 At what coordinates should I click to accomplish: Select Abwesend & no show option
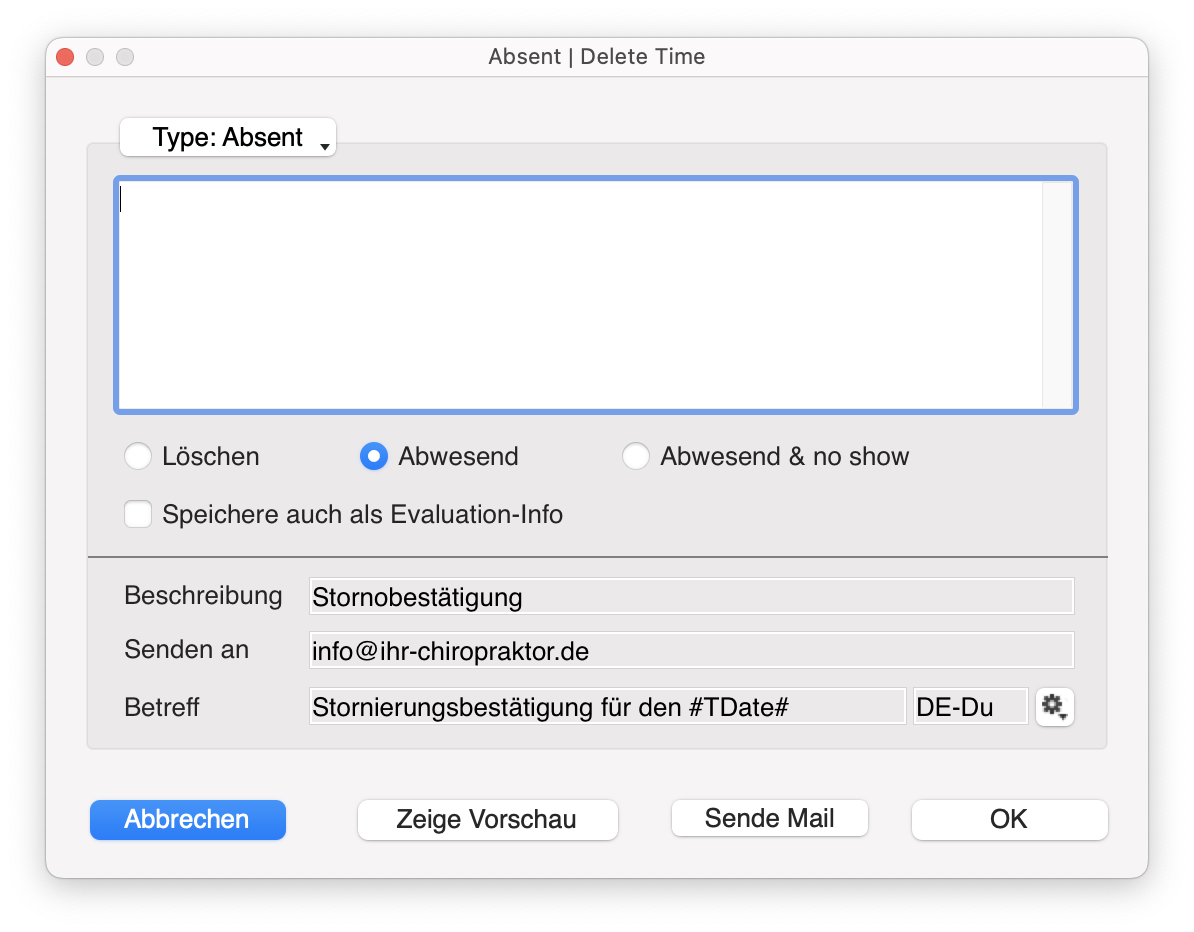point(635,457)
